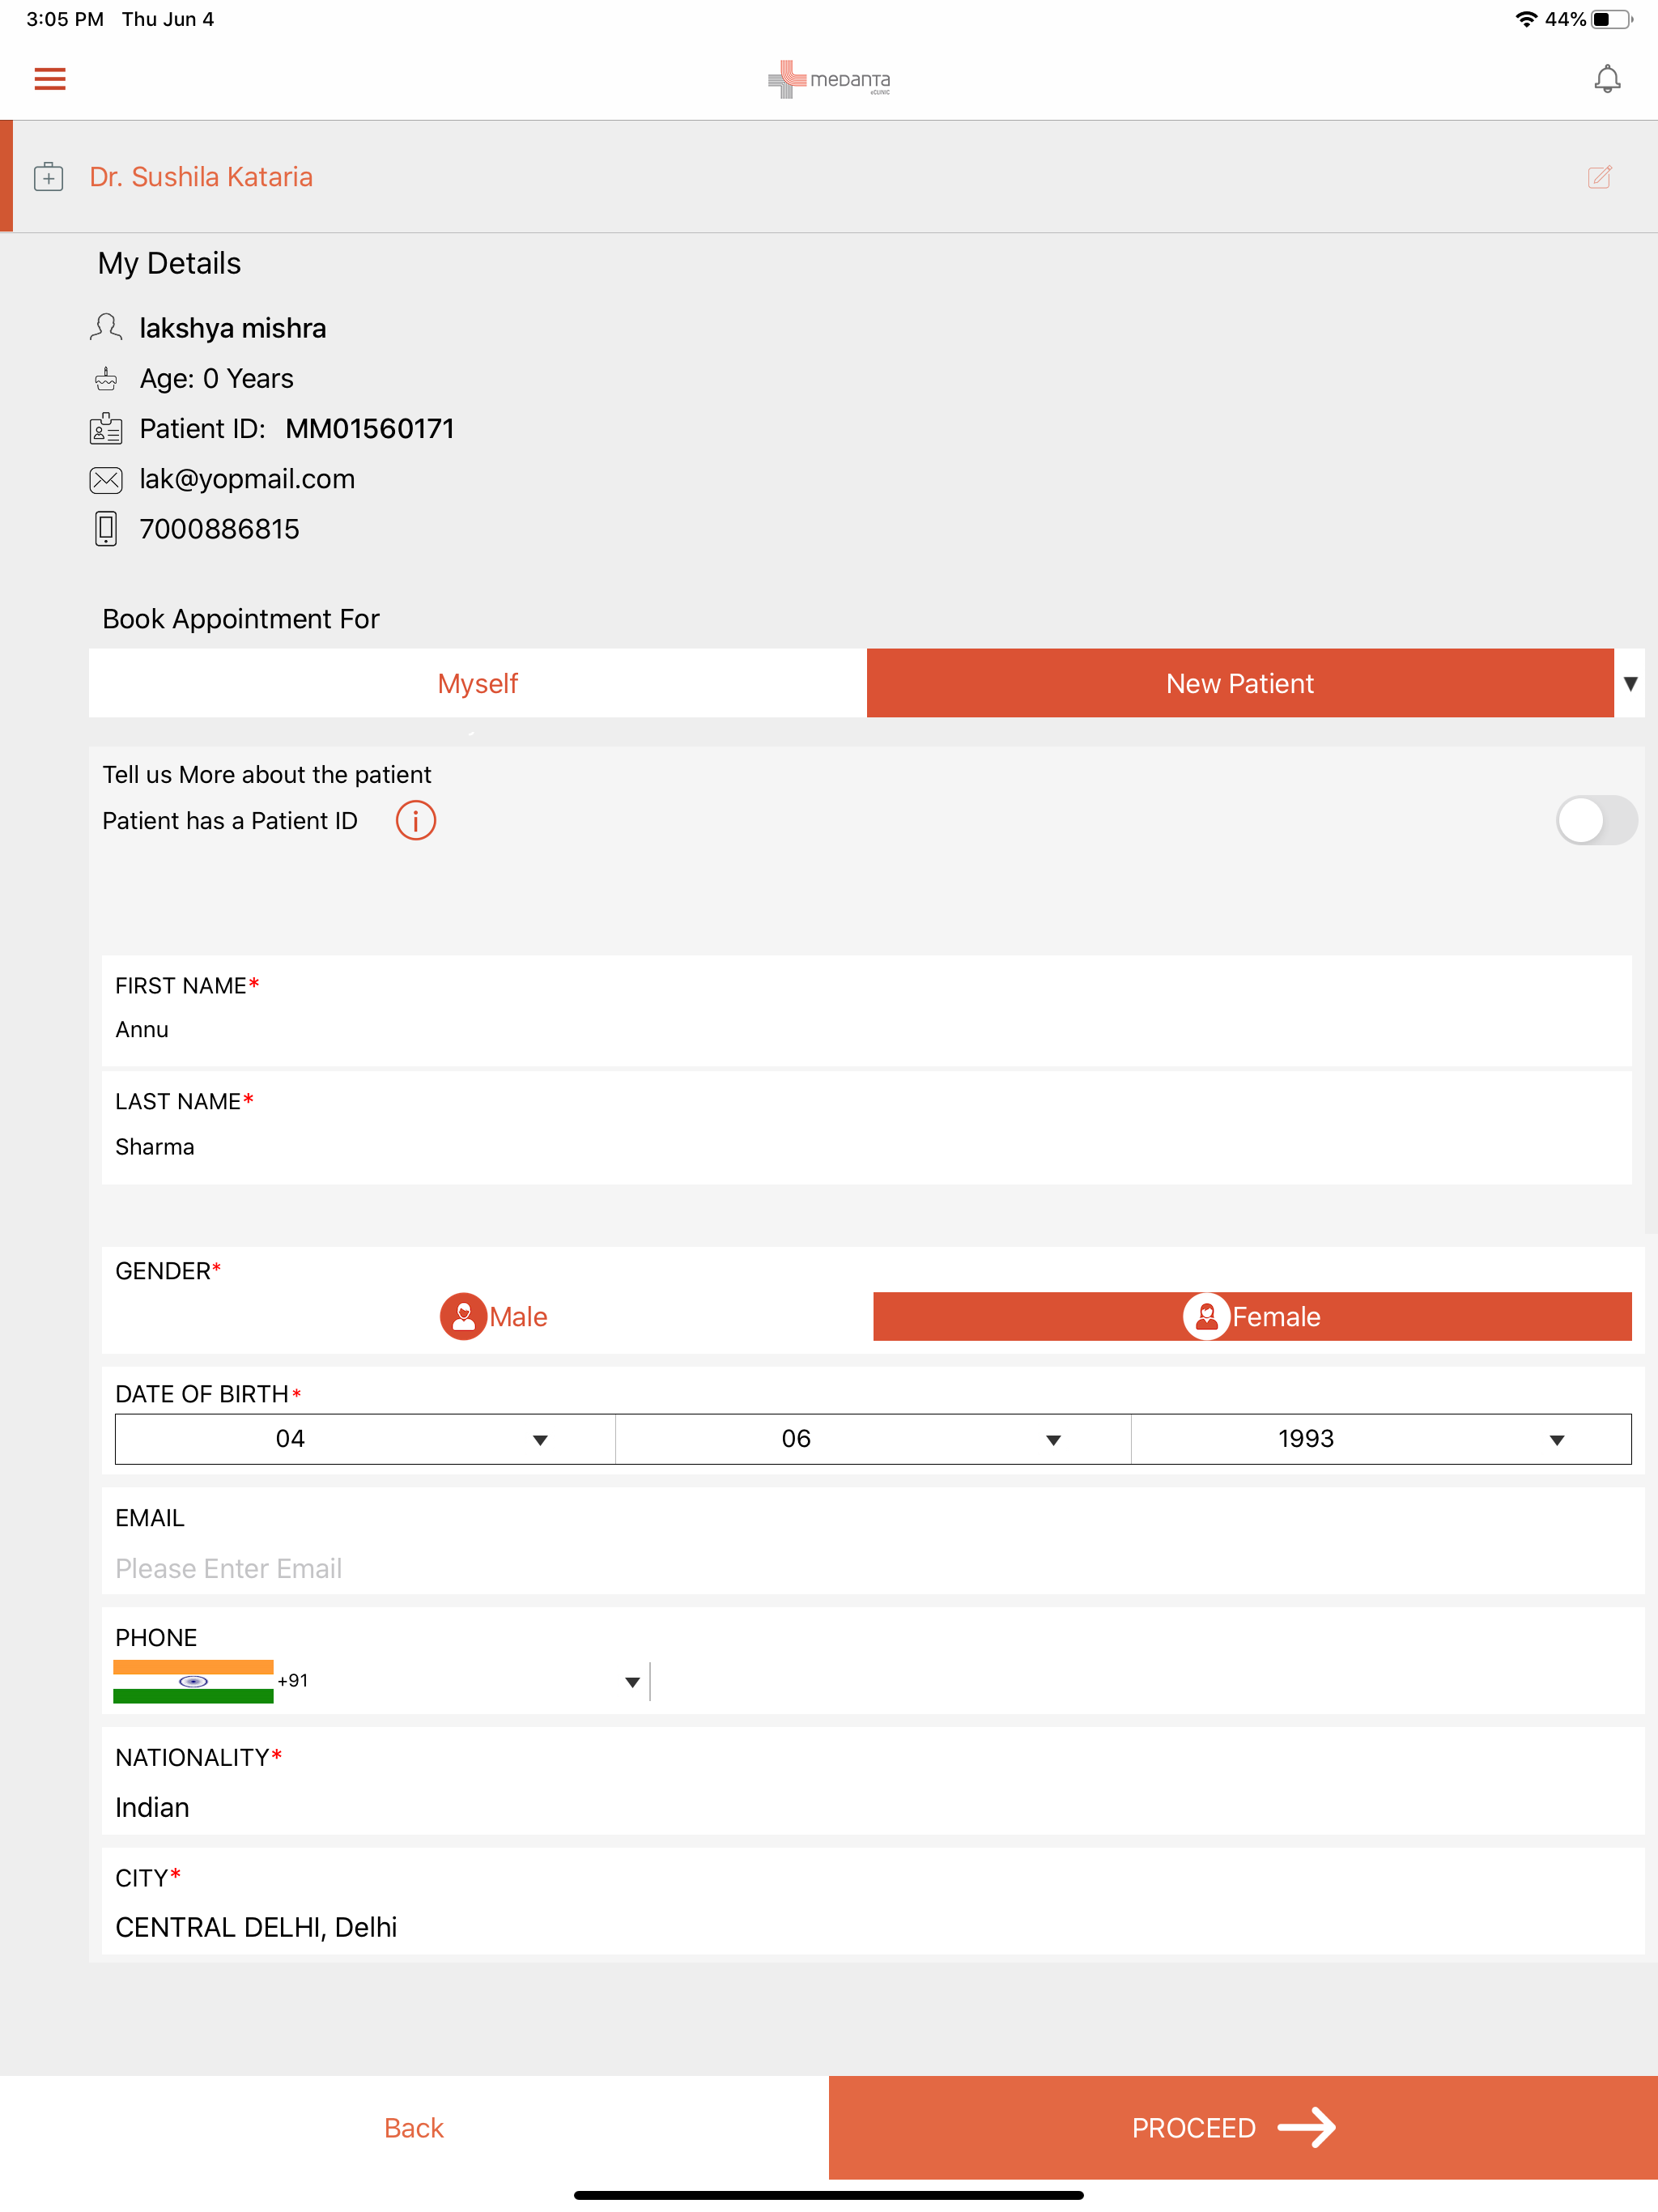The height and width of the screenshot is (2212, 1658).
Task: Select Male gender option
Action: pos(494,1317)
